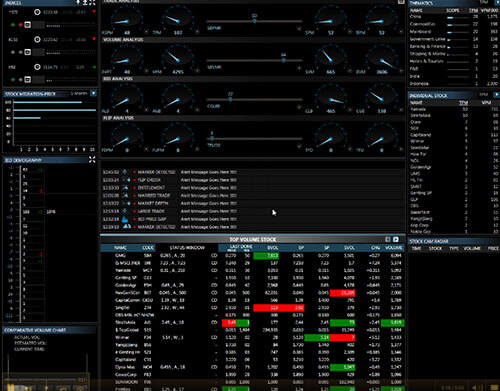The image size is (500, 391).
Task: Click the green BVOL cell in the GMG row
Action: (x=266, y=256)
